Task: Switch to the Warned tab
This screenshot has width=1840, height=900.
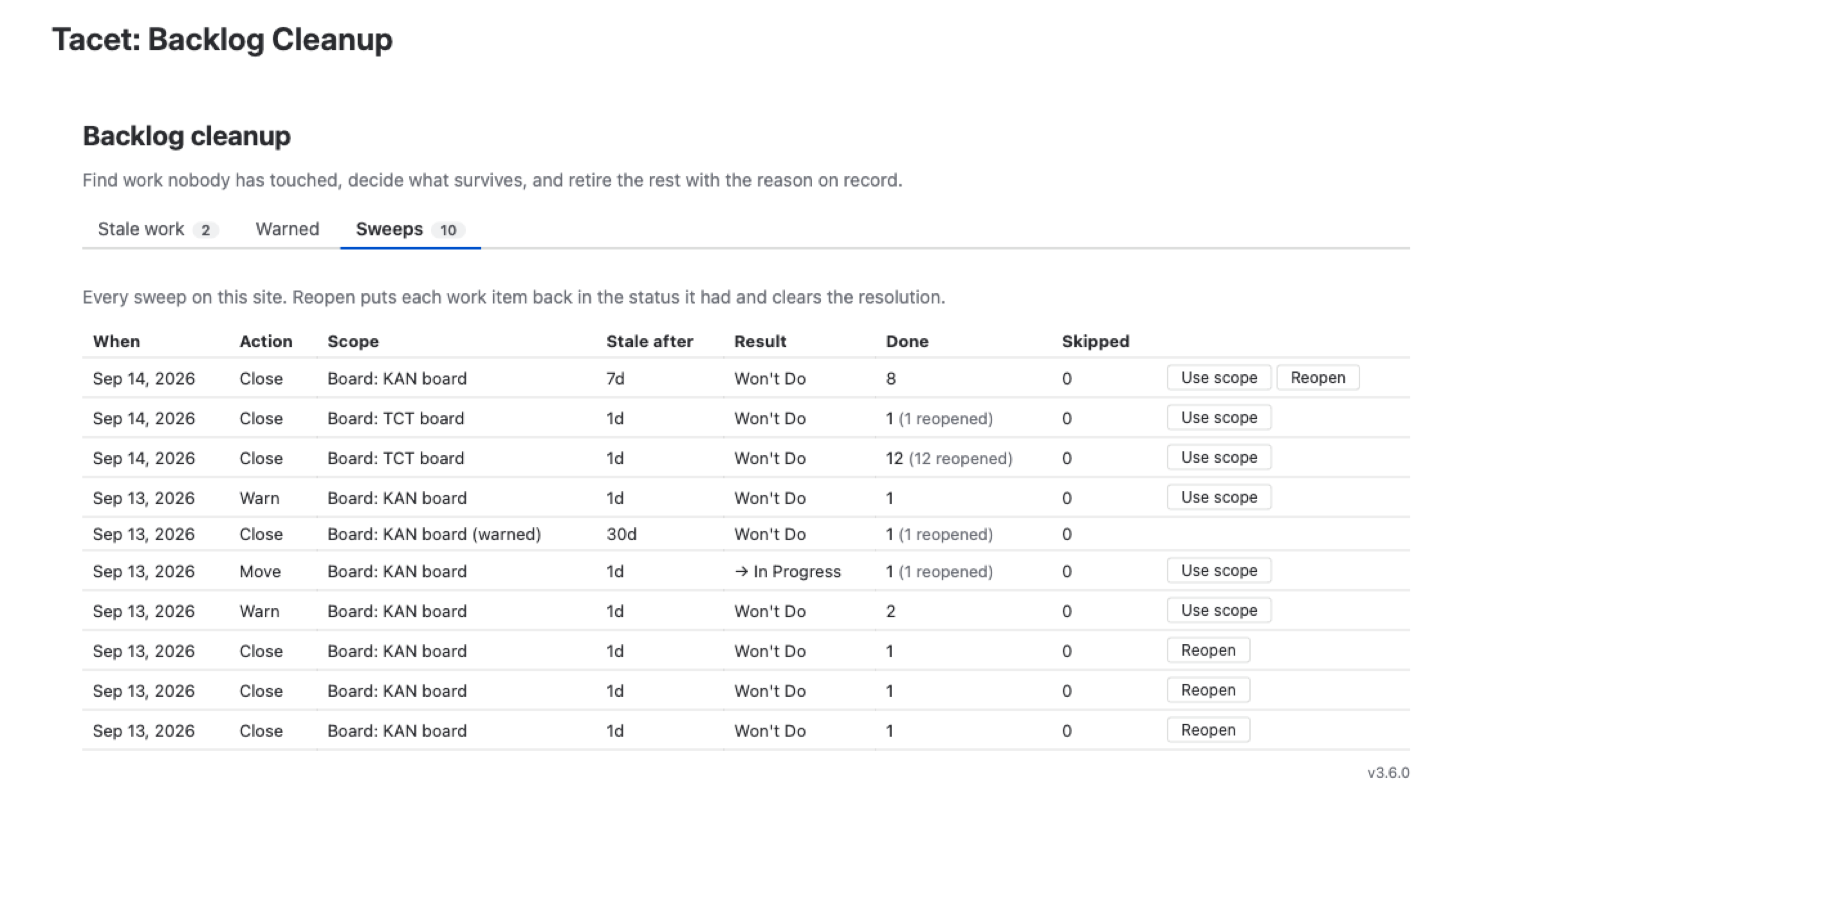Action: 287,229
